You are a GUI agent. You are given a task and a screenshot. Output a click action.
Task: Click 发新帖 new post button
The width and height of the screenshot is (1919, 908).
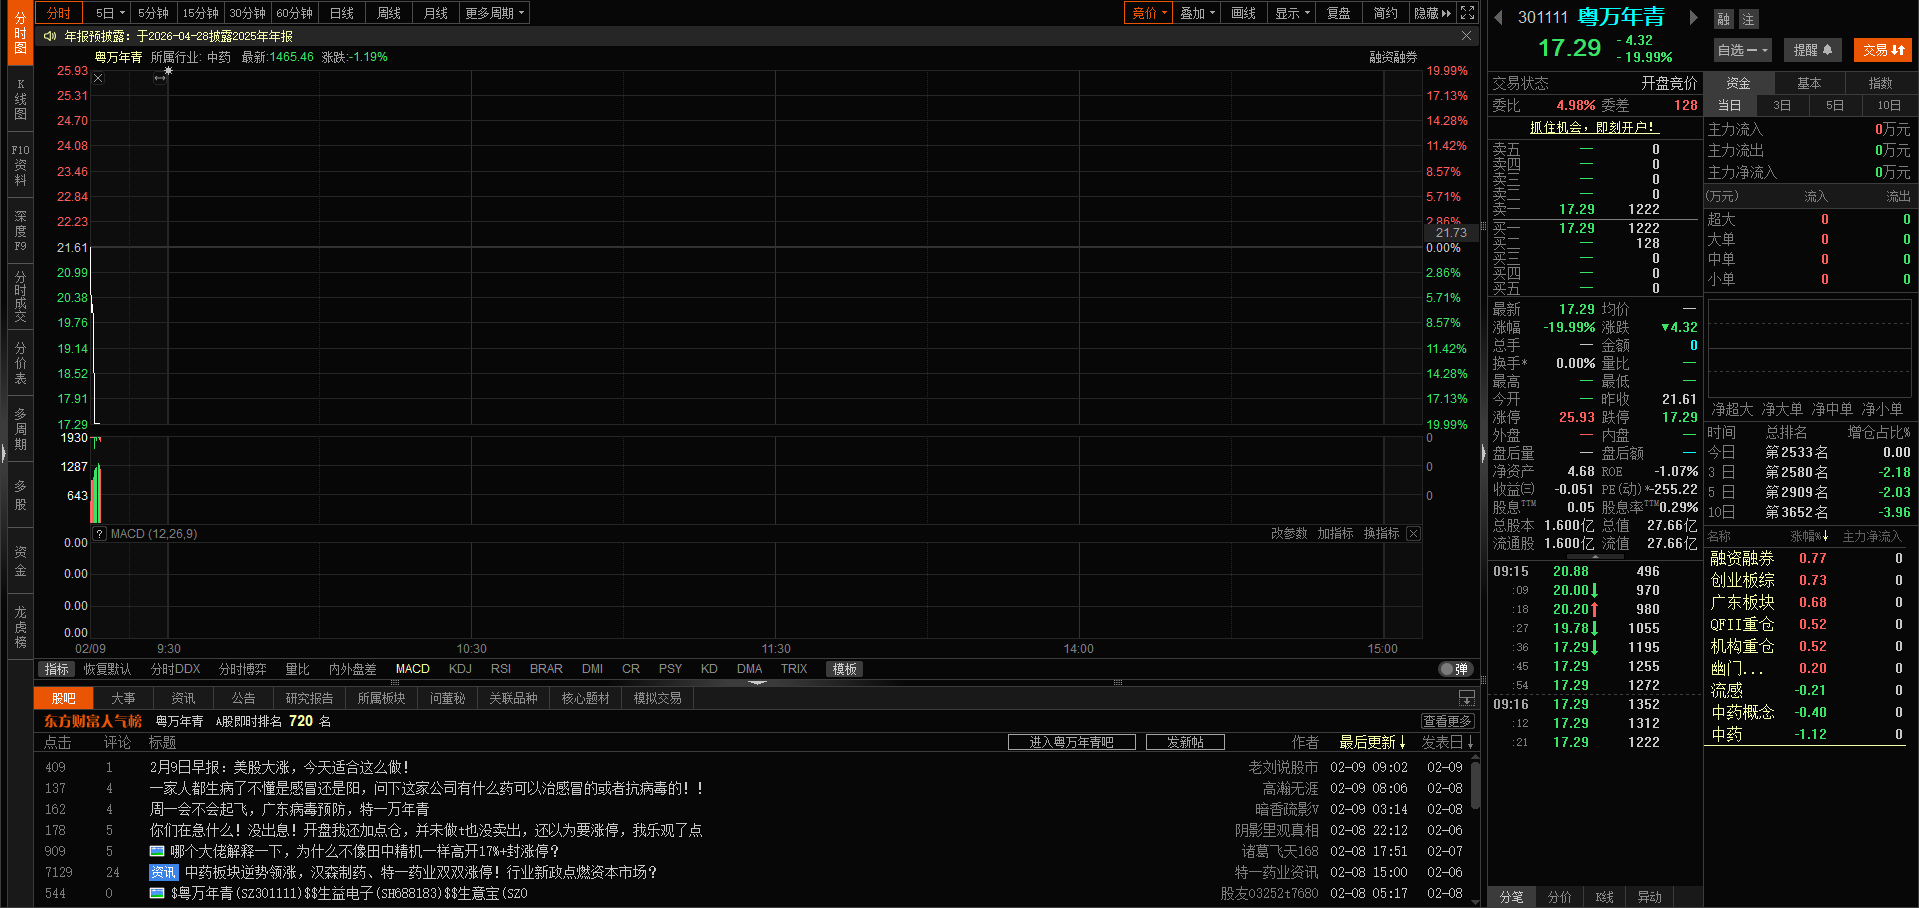point(1185,742)
